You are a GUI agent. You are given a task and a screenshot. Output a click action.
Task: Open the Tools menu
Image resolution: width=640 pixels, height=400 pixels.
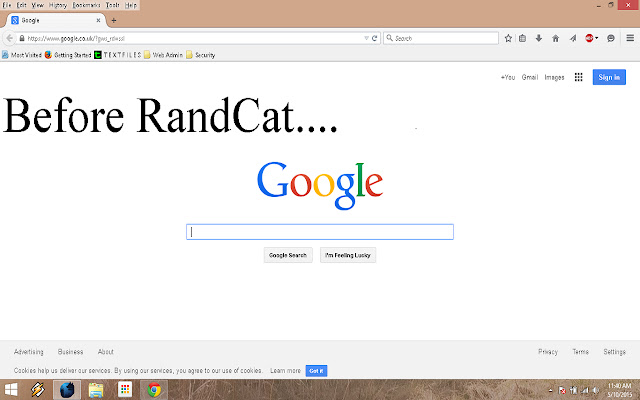tap(113, 5)
